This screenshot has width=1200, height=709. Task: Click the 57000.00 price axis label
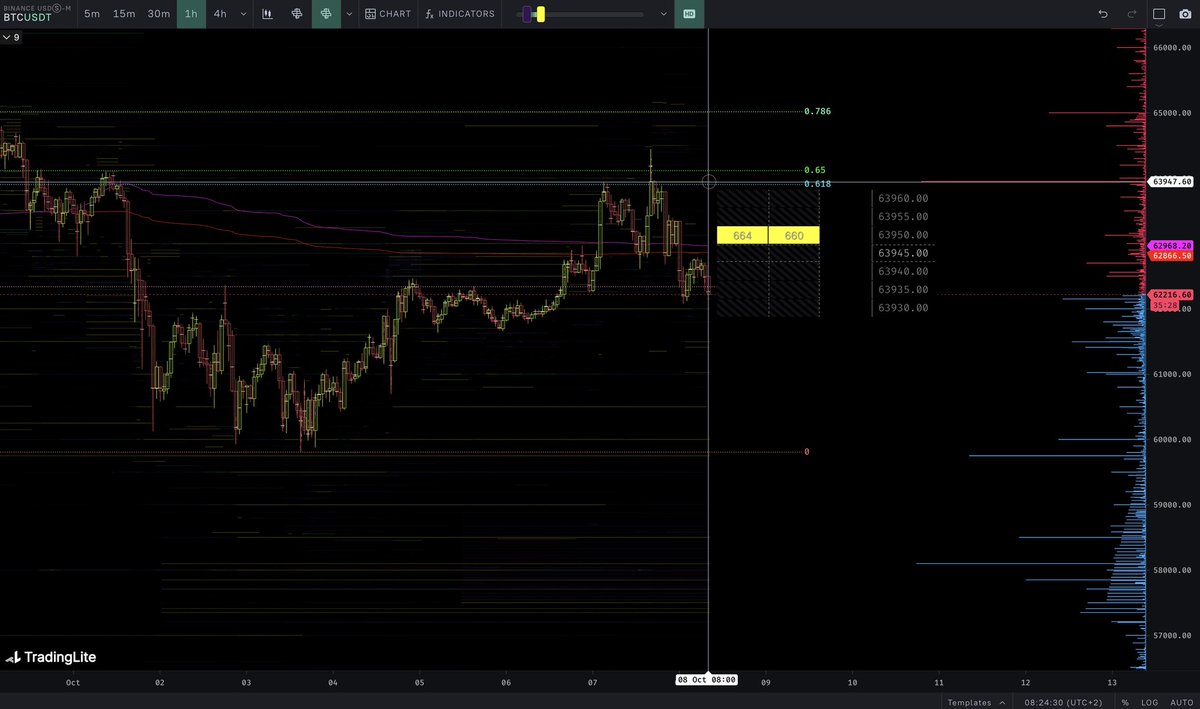[1172, 636]
